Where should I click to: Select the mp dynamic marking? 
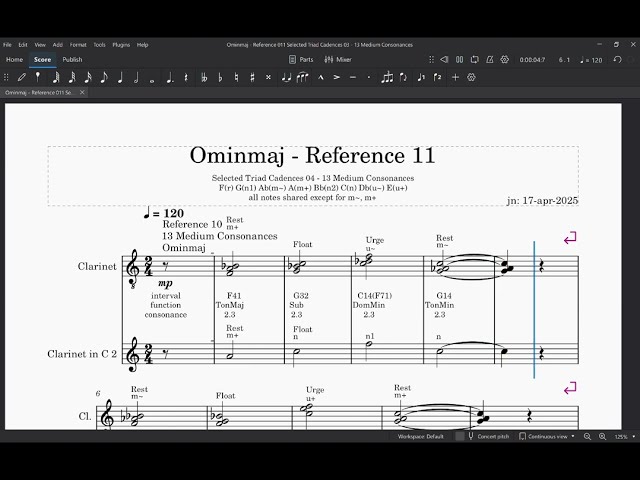tap(165, 283)
